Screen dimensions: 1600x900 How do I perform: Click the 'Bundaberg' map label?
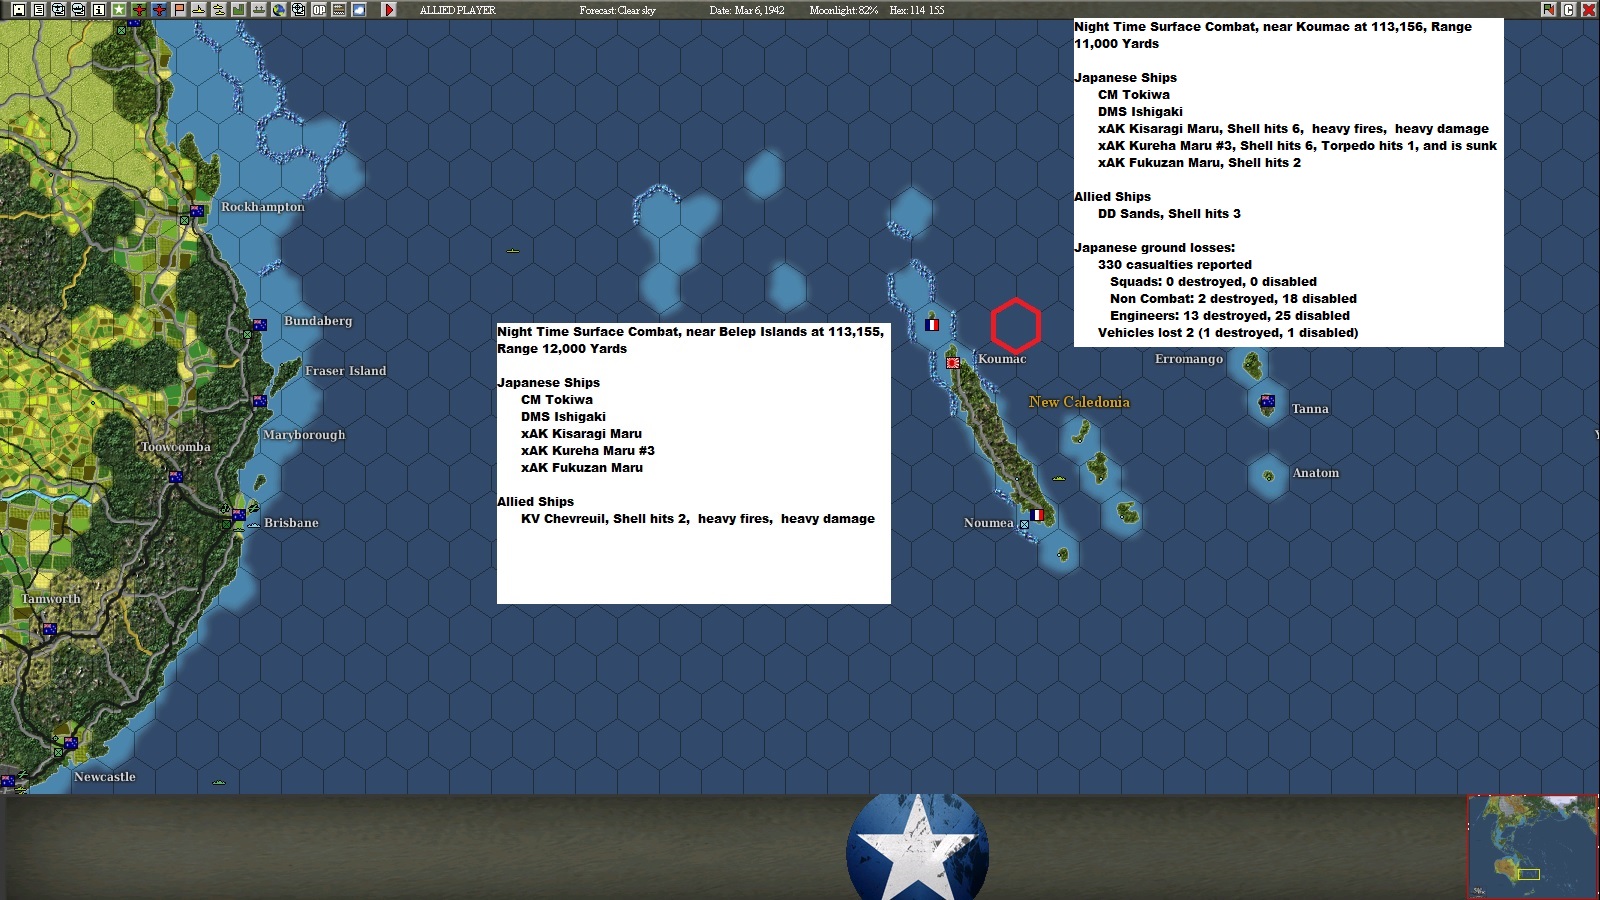[318, 321]
